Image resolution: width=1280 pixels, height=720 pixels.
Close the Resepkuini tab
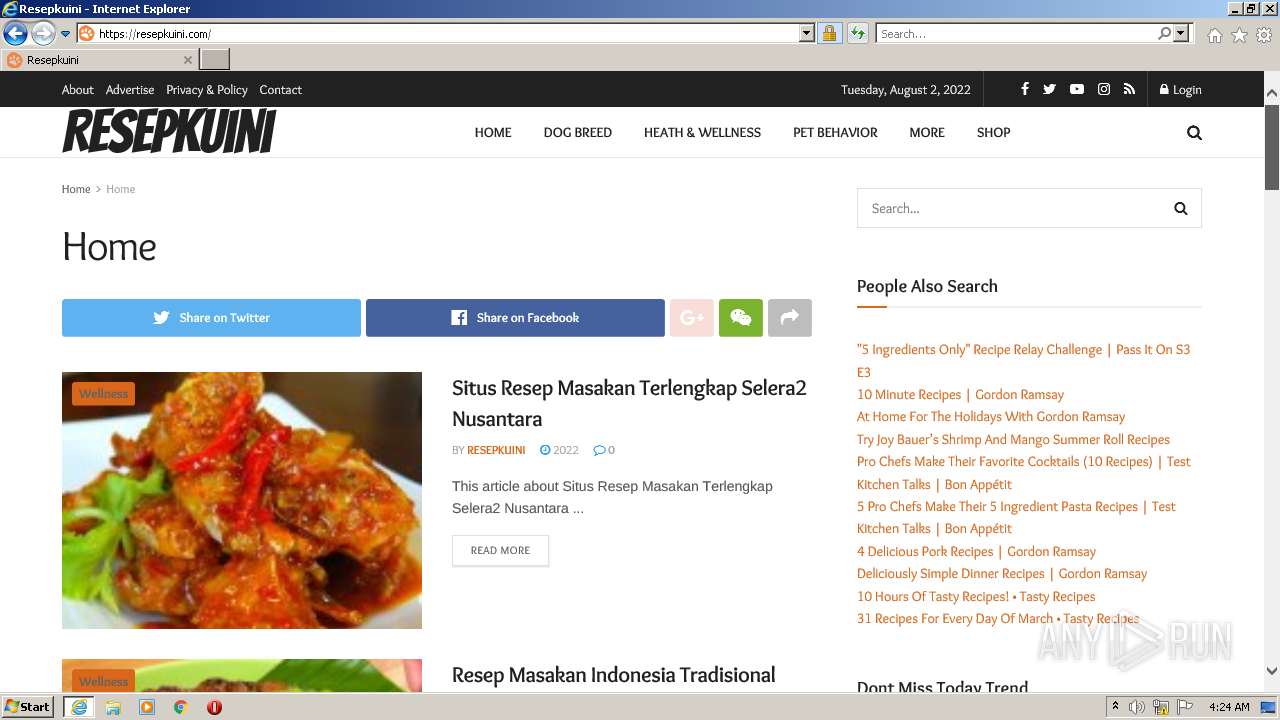(x=187, y=60)
